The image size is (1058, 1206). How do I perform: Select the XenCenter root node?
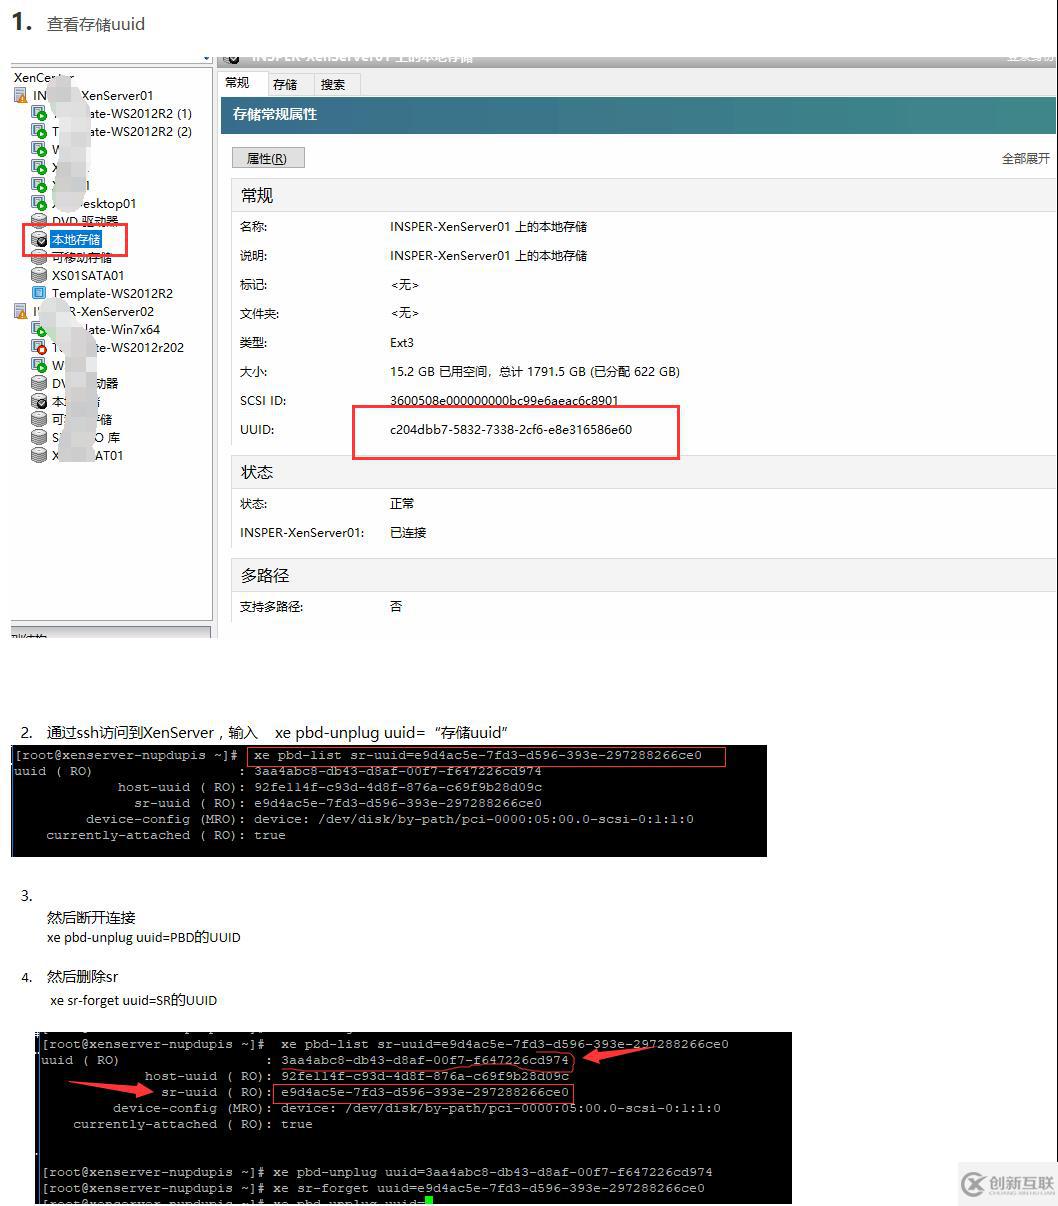point(43,77)
